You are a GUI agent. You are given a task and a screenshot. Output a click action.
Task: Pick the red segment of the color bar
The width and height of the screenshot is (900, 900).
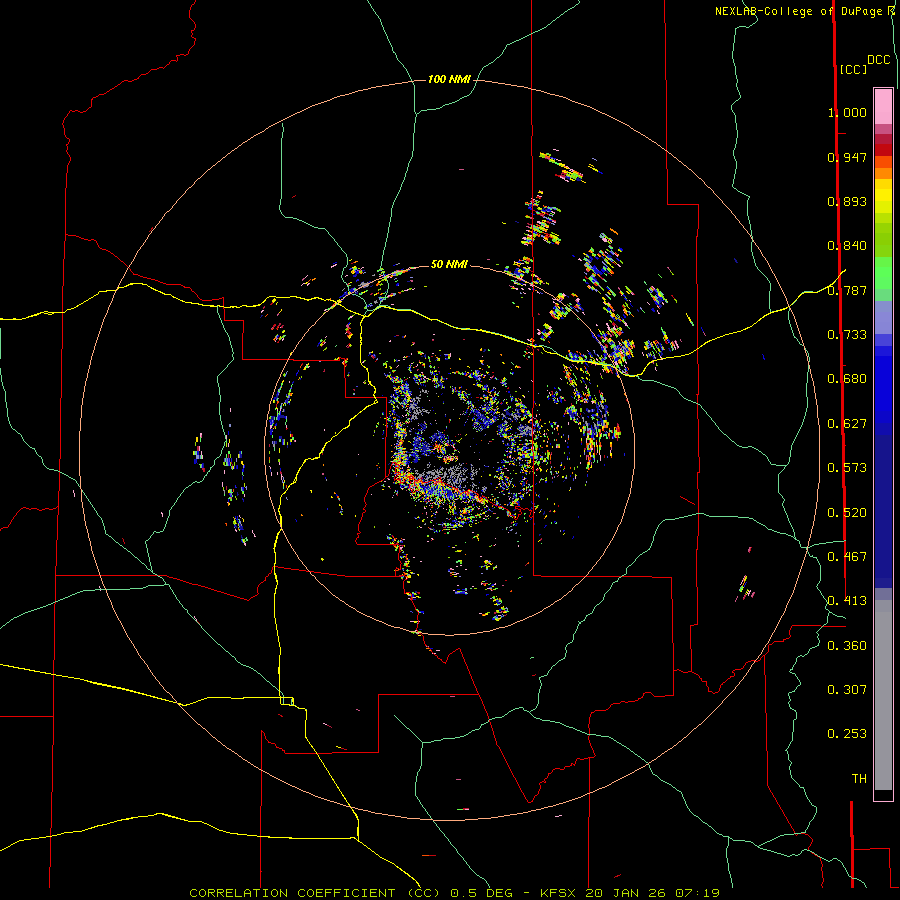(x=883, y=150)
